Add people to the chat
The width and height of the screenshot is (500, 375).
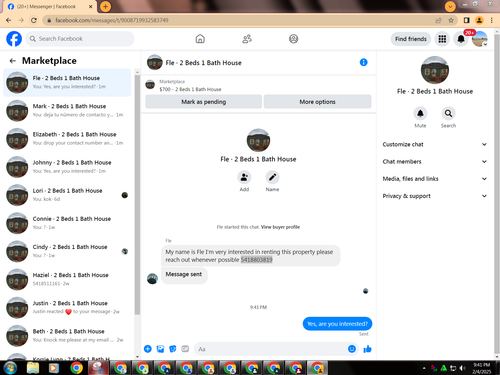coord(244,177)
